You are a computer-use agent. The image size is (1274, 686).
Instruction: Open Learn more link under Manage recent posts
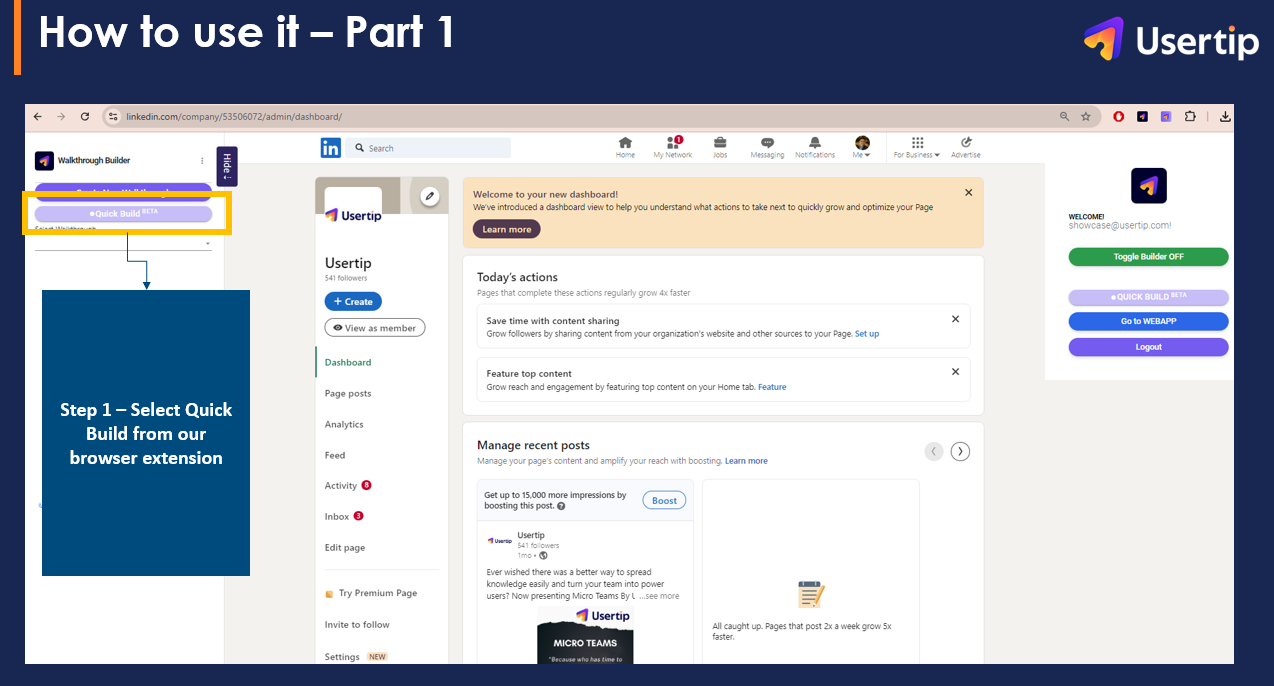point(746,461)
